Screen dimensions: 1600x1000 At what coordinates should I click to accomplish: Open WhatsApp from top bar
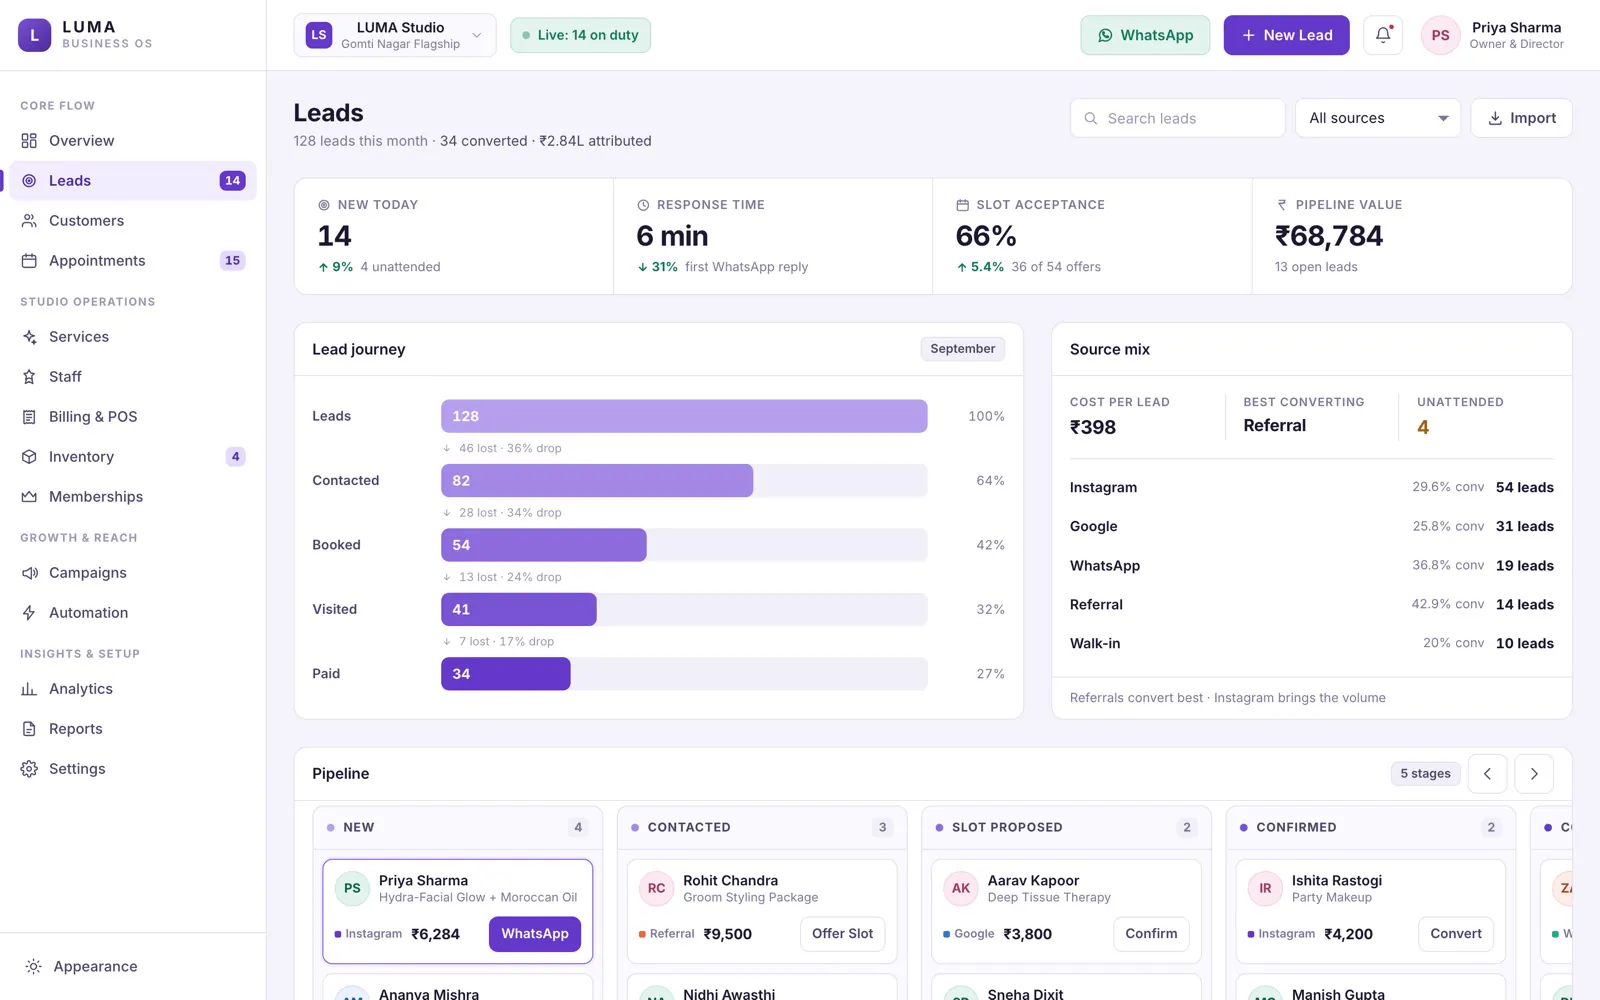pyautogui.click(x=1145, y=35)
